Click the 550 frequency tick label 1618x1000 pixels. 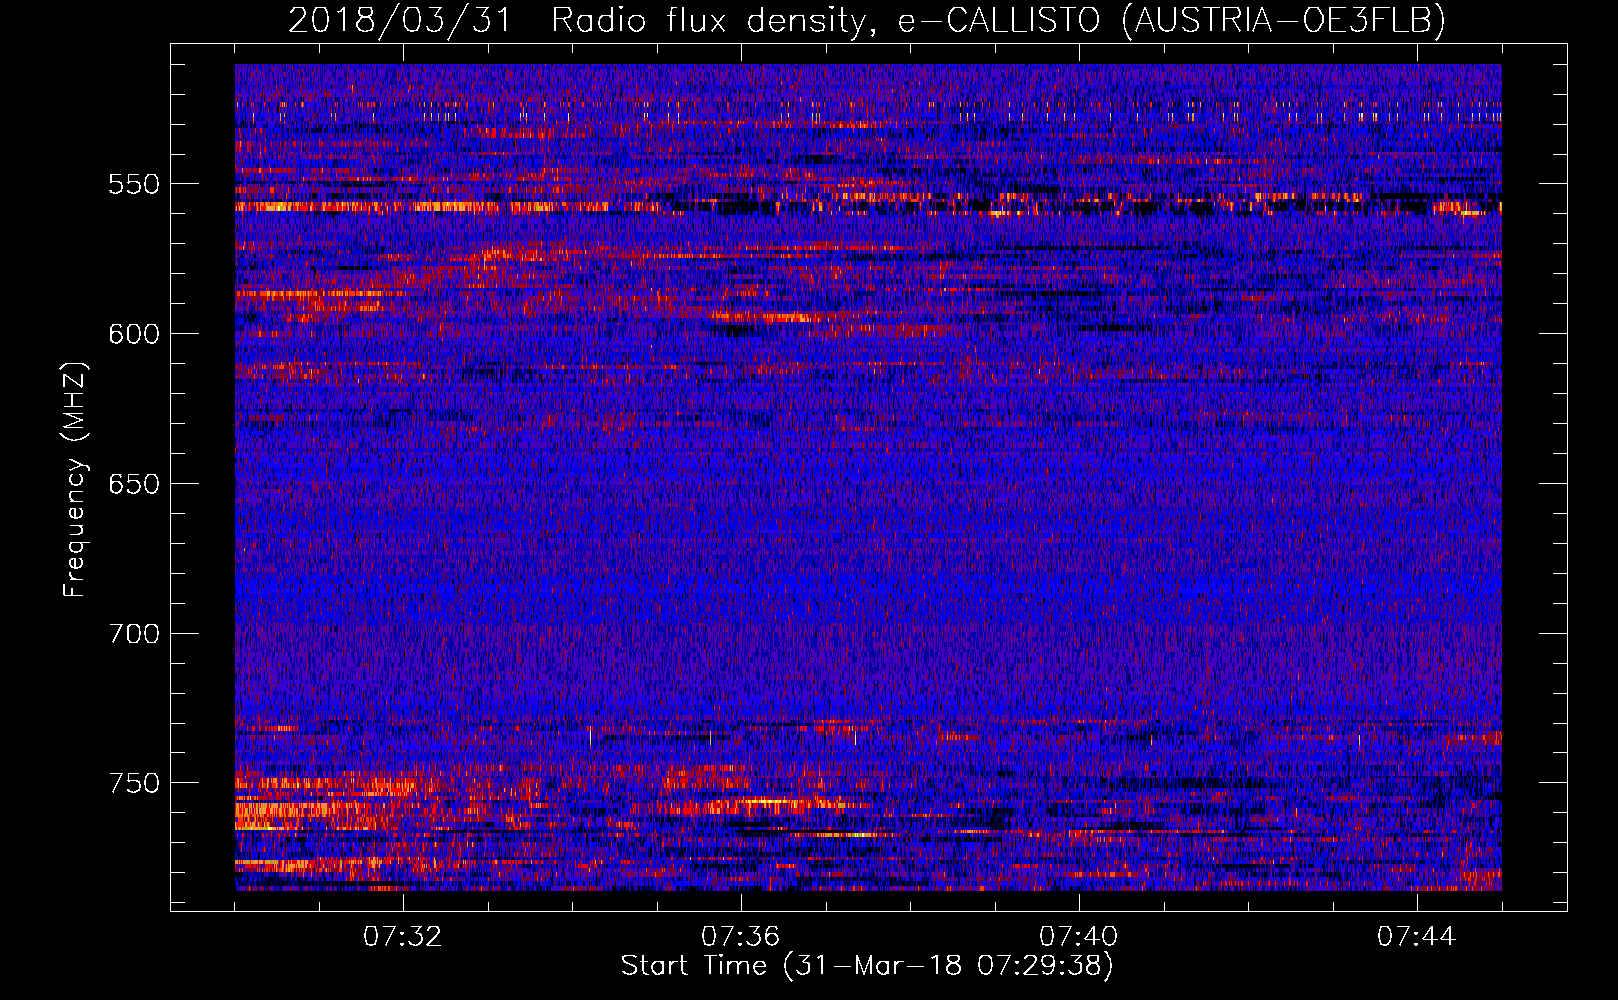pos(134,184)
